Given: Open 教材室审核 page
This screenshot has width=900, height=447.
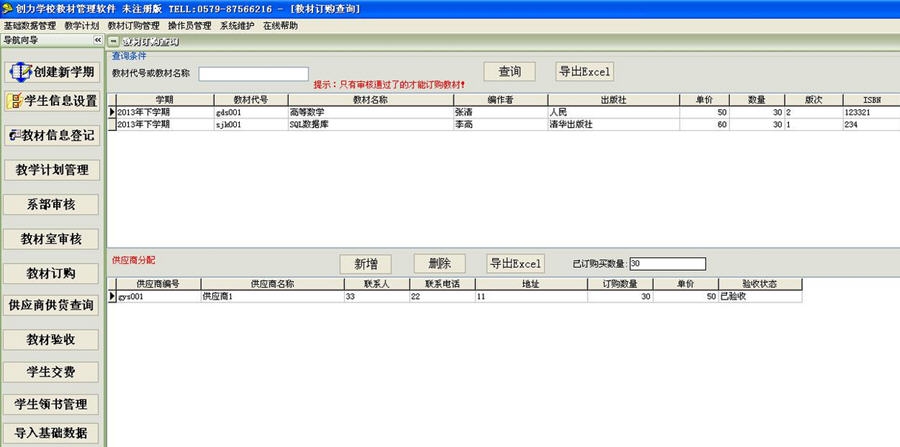Looking at the screenshot, I should coord(51,239).
